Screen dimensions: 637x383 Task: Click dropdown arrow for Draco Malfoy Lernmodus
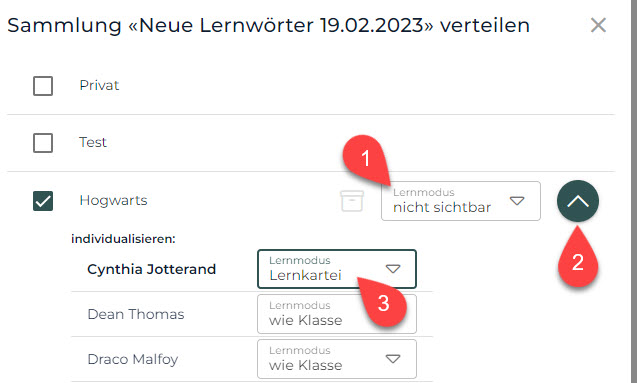tap(393, 359)
